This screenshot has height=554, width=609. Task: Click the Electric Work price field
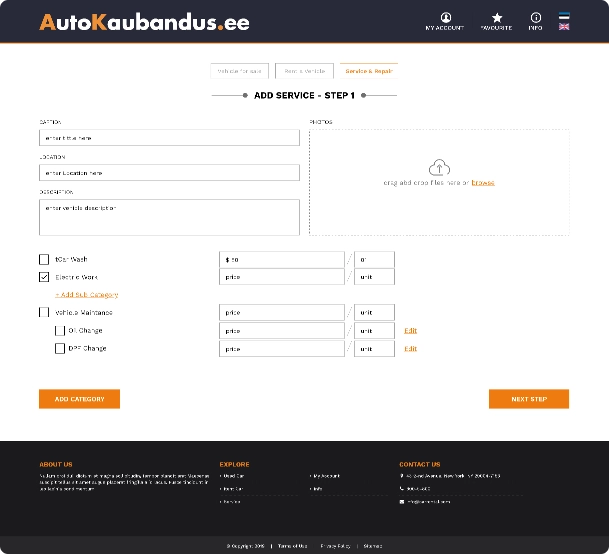coord(282,277)
